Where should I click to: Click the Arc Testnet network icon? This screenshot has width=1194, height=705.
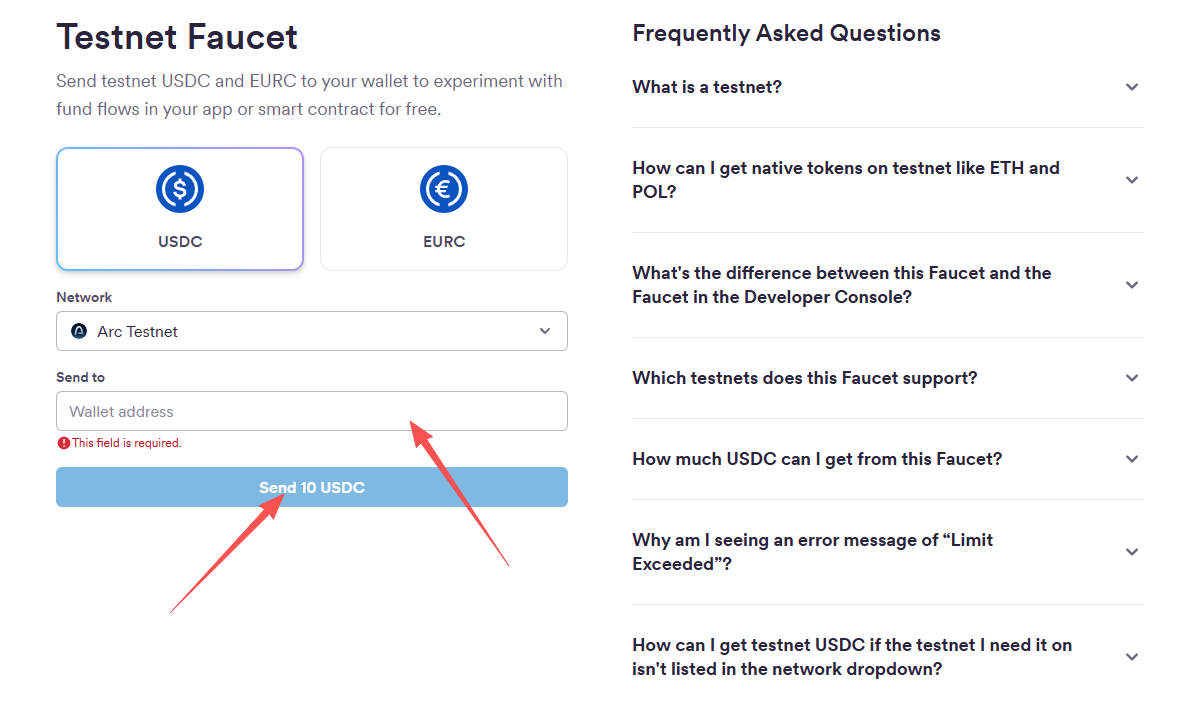78,331
